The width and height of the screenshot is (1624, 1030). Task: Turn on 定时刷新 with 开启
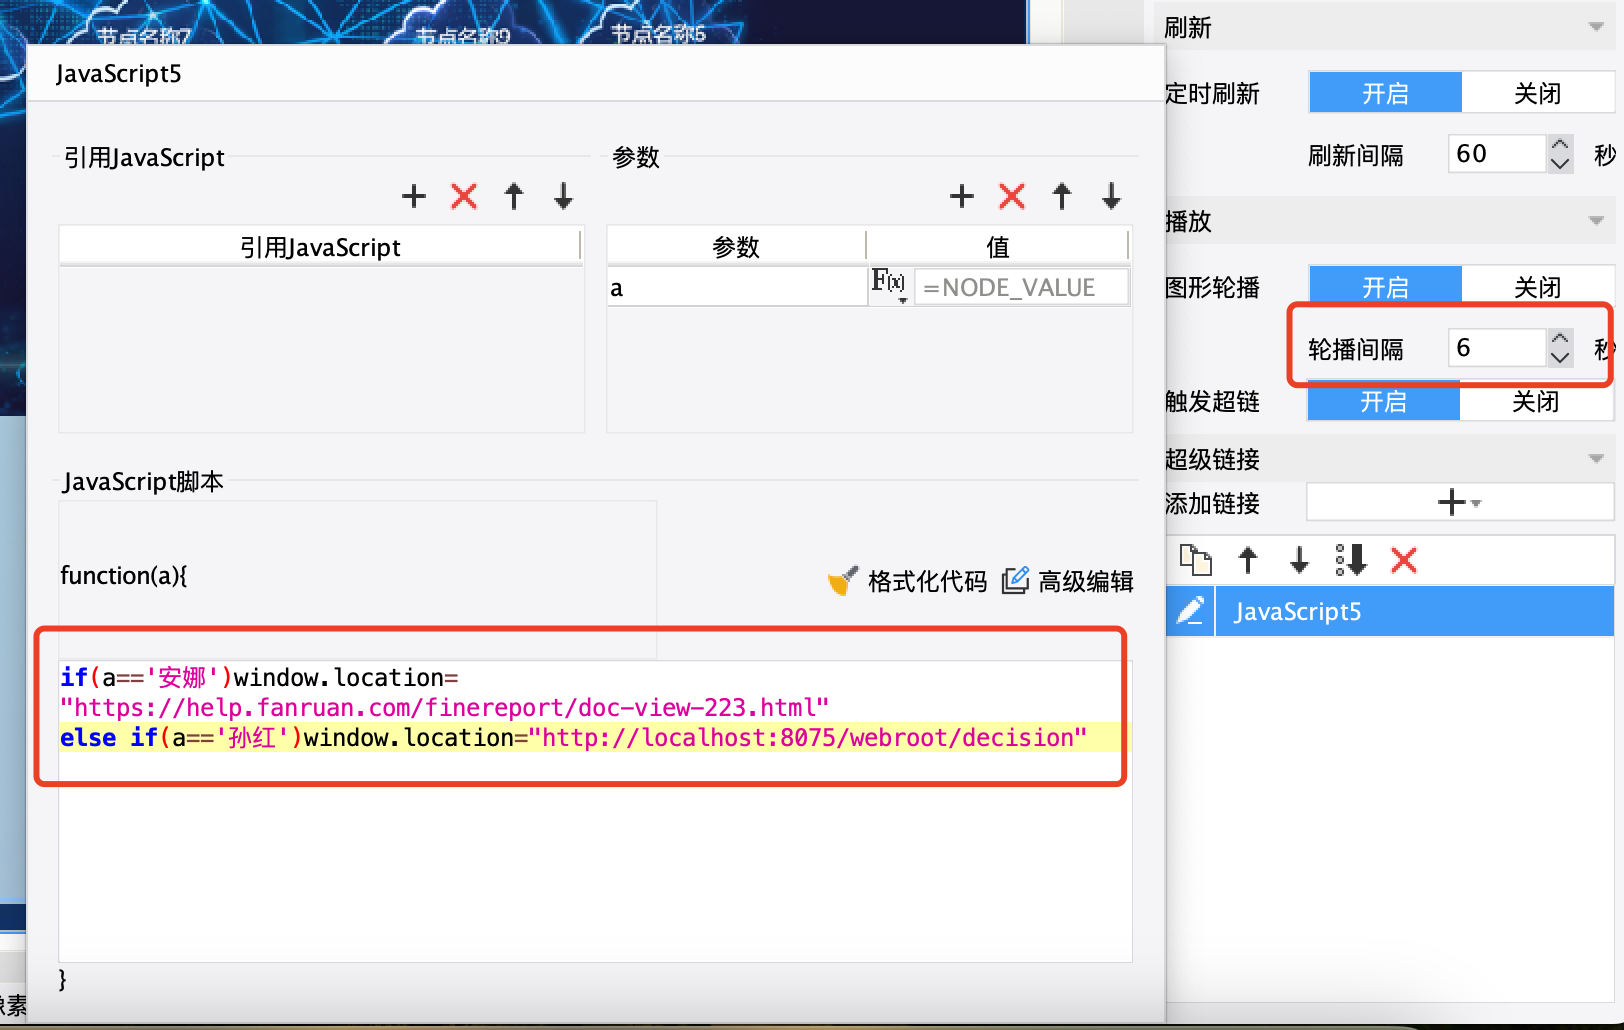click(x=1385, y=93)
